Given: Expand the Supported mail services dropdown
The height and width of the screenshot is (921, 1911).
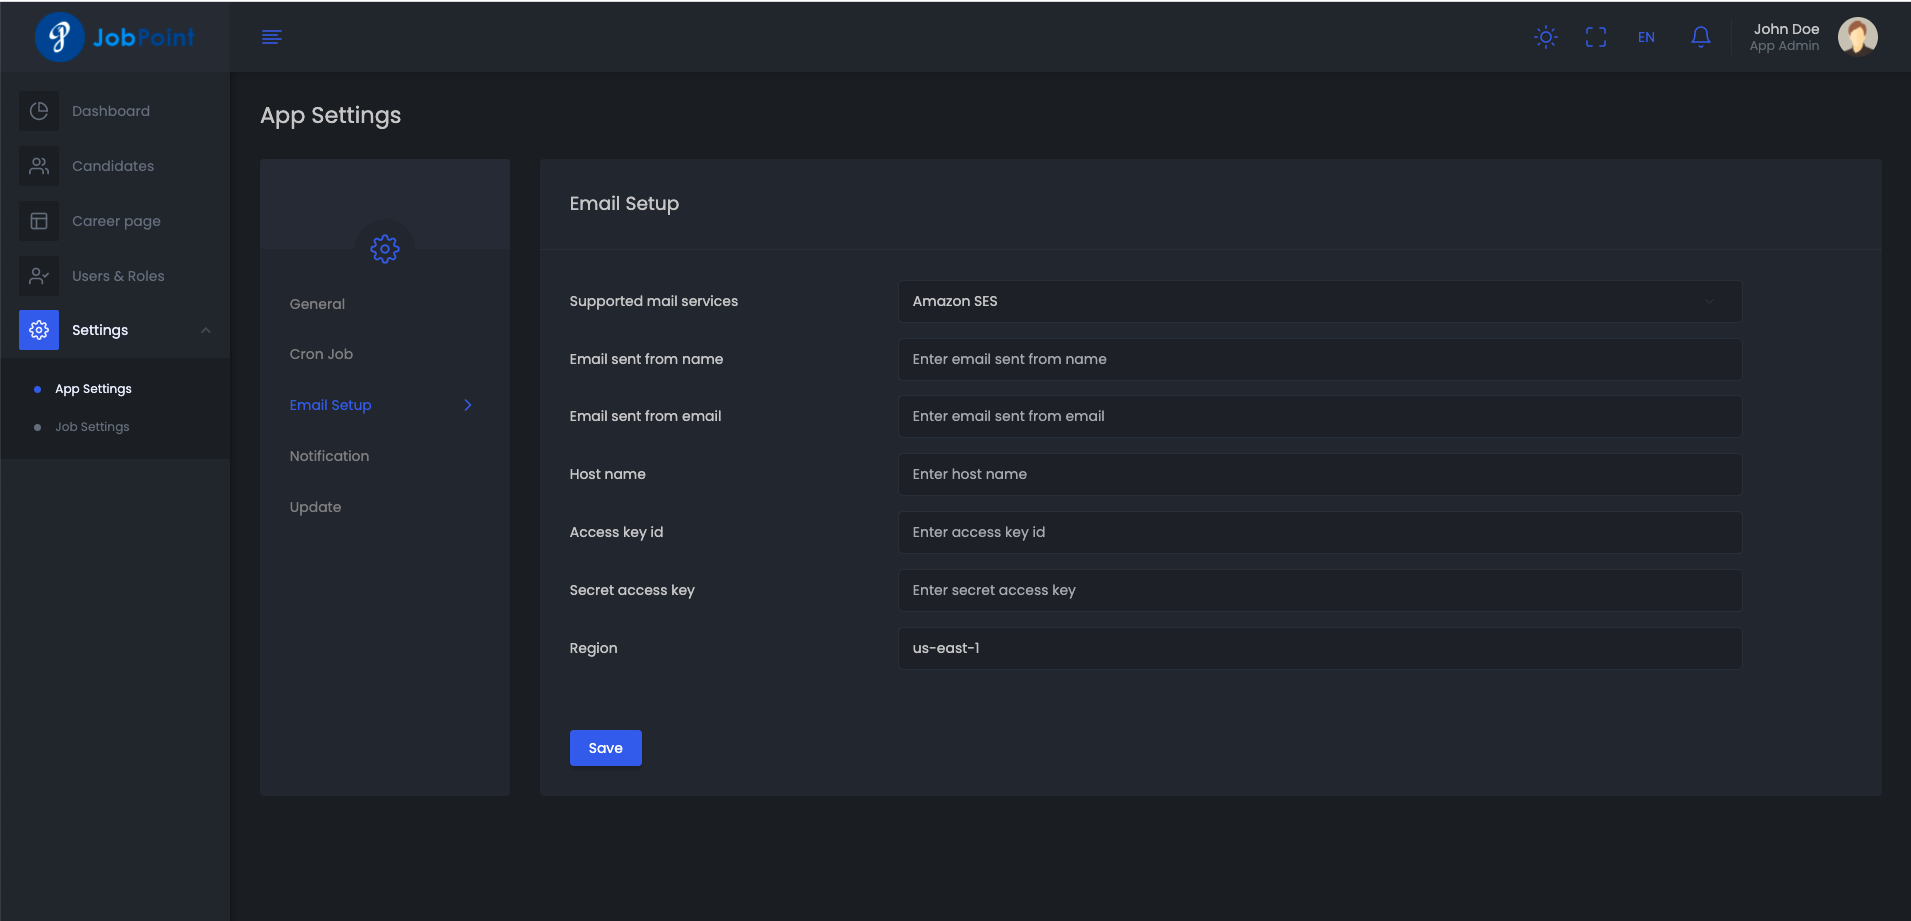Looking at the screenshot, I should coord(1319,301).
